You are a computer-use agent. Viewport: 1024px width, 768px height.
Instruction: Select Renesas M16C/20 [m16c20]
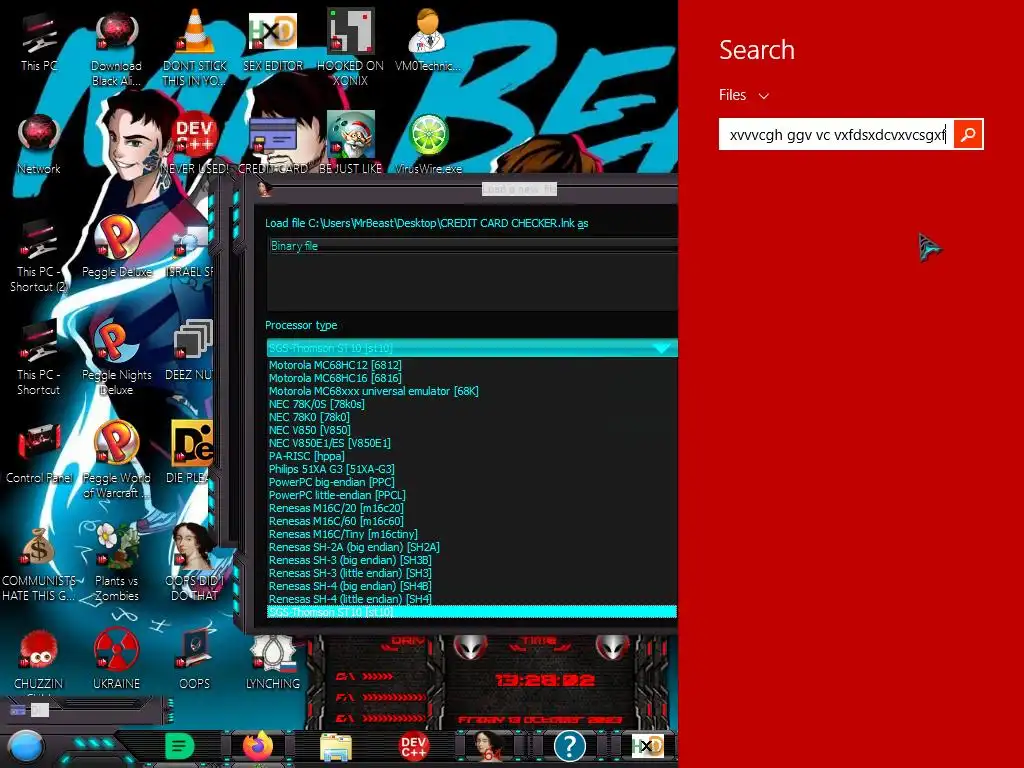click(x=472, y=508)
